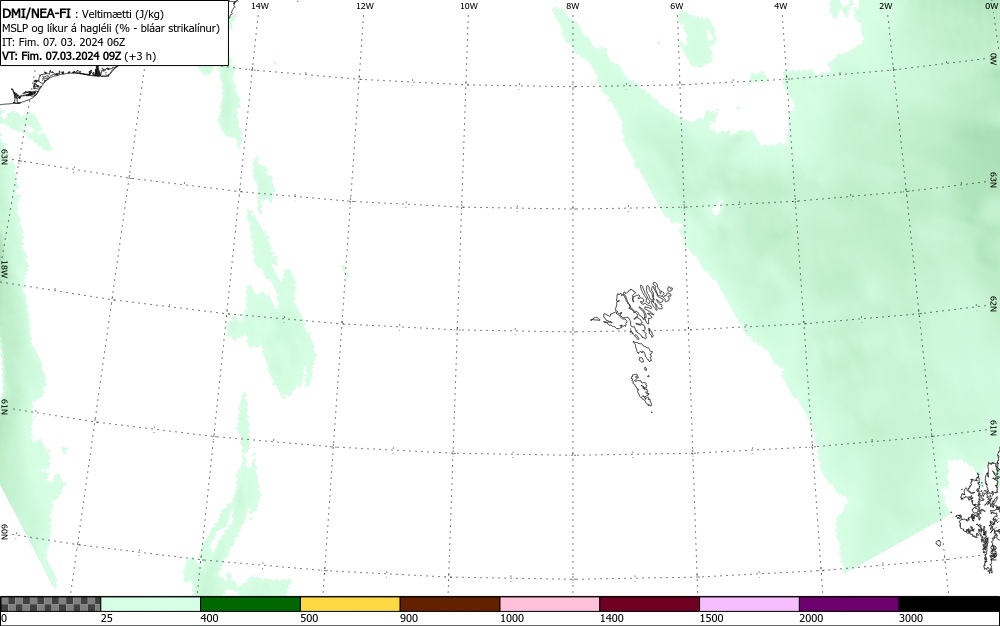Image resolution: width=1000 pixels, height=626 pixels.
Task: Click the Iceland coastline outline at top left
Action: pos(57,83)
